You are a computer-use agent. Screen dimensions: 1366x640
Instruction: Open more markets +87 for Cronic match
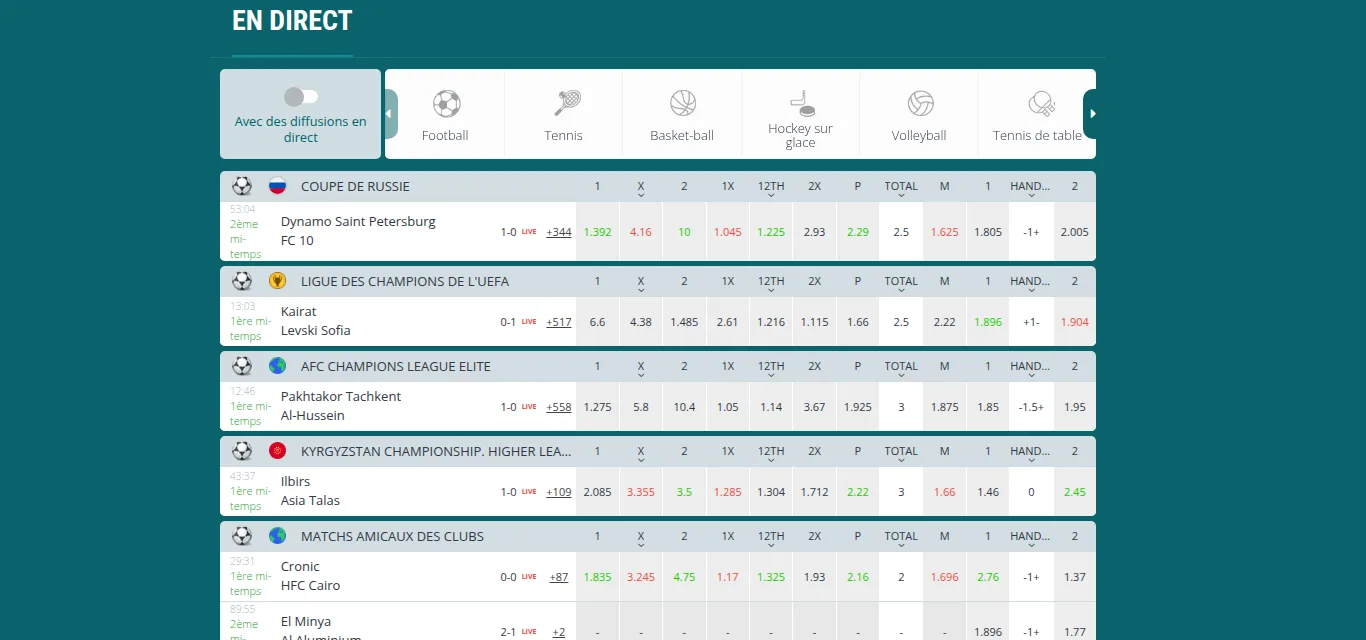pos(559,577)
